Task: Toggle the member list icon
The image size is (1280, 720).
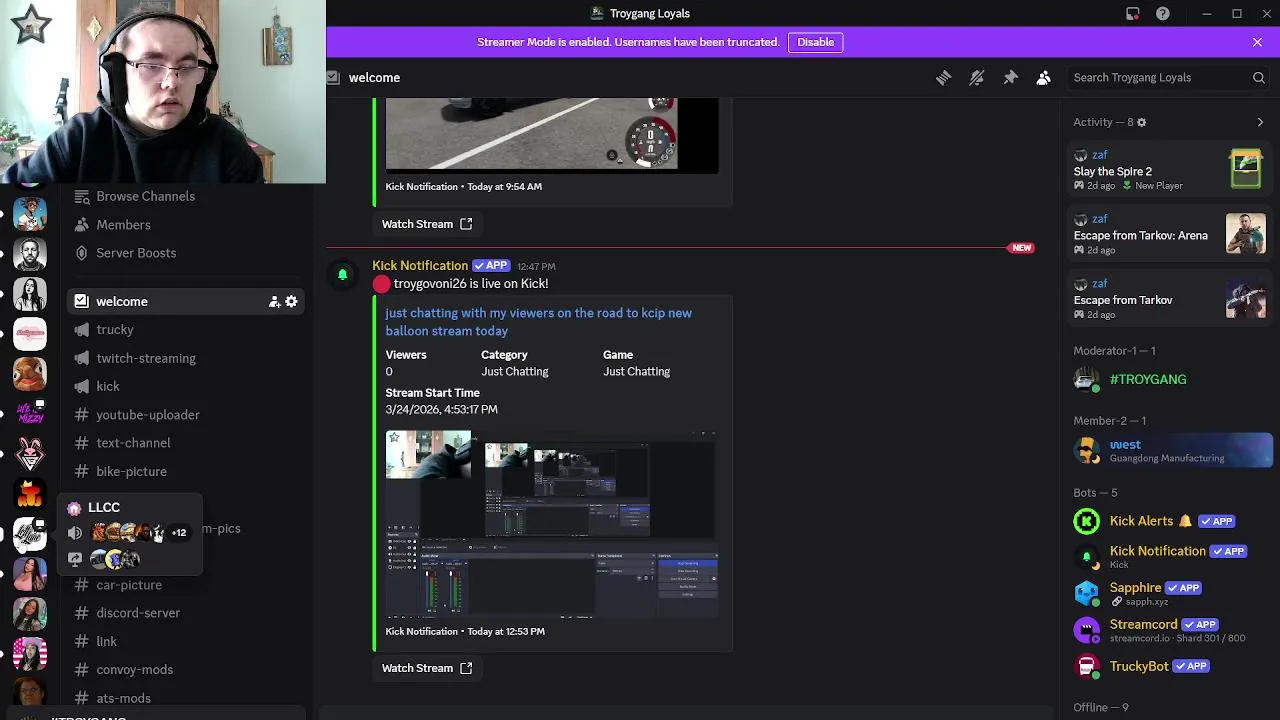Action: coord(1043,77)
